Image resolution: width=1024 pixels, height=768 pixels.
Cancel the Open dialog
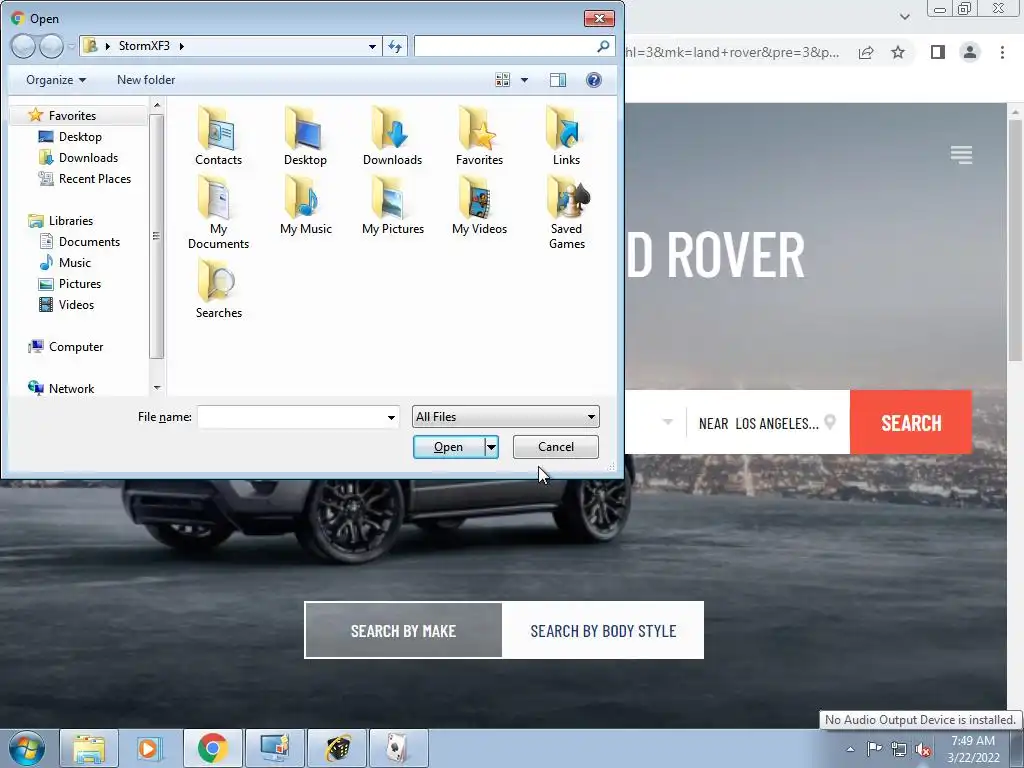click(x=556, y=447)
